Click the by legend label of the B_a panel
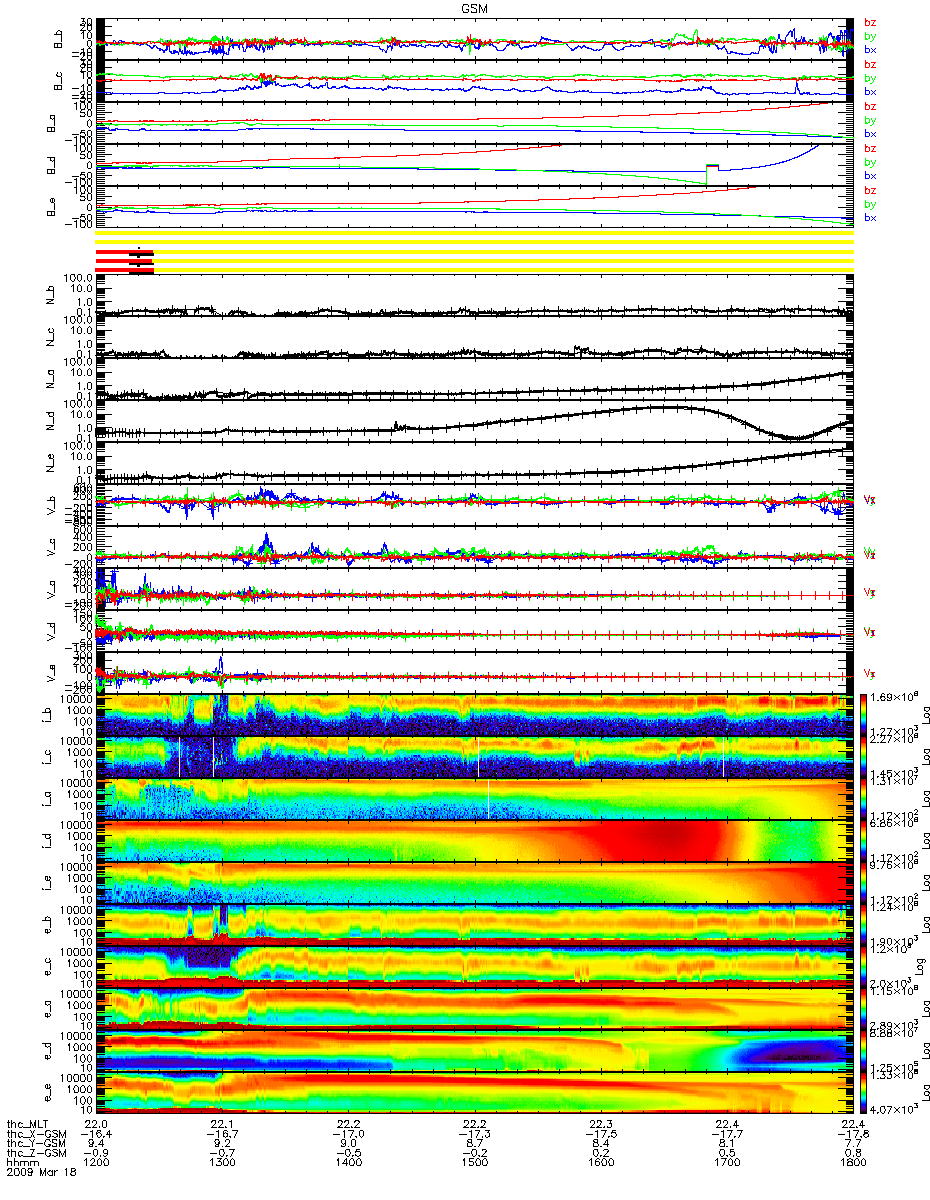Viewport: 930px width, 1200px height. 870,120
